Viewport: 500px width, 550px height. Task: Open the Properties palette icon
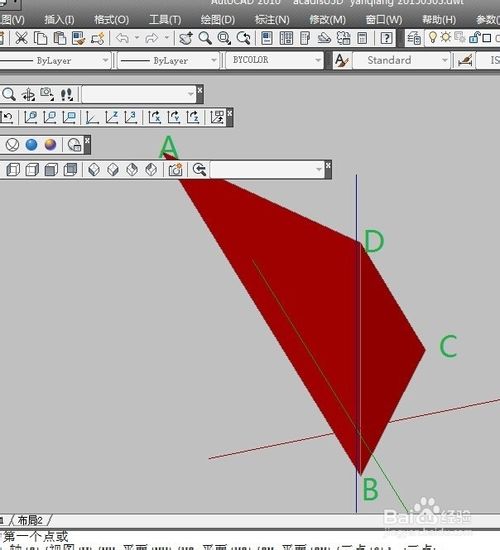pos(267,38)
